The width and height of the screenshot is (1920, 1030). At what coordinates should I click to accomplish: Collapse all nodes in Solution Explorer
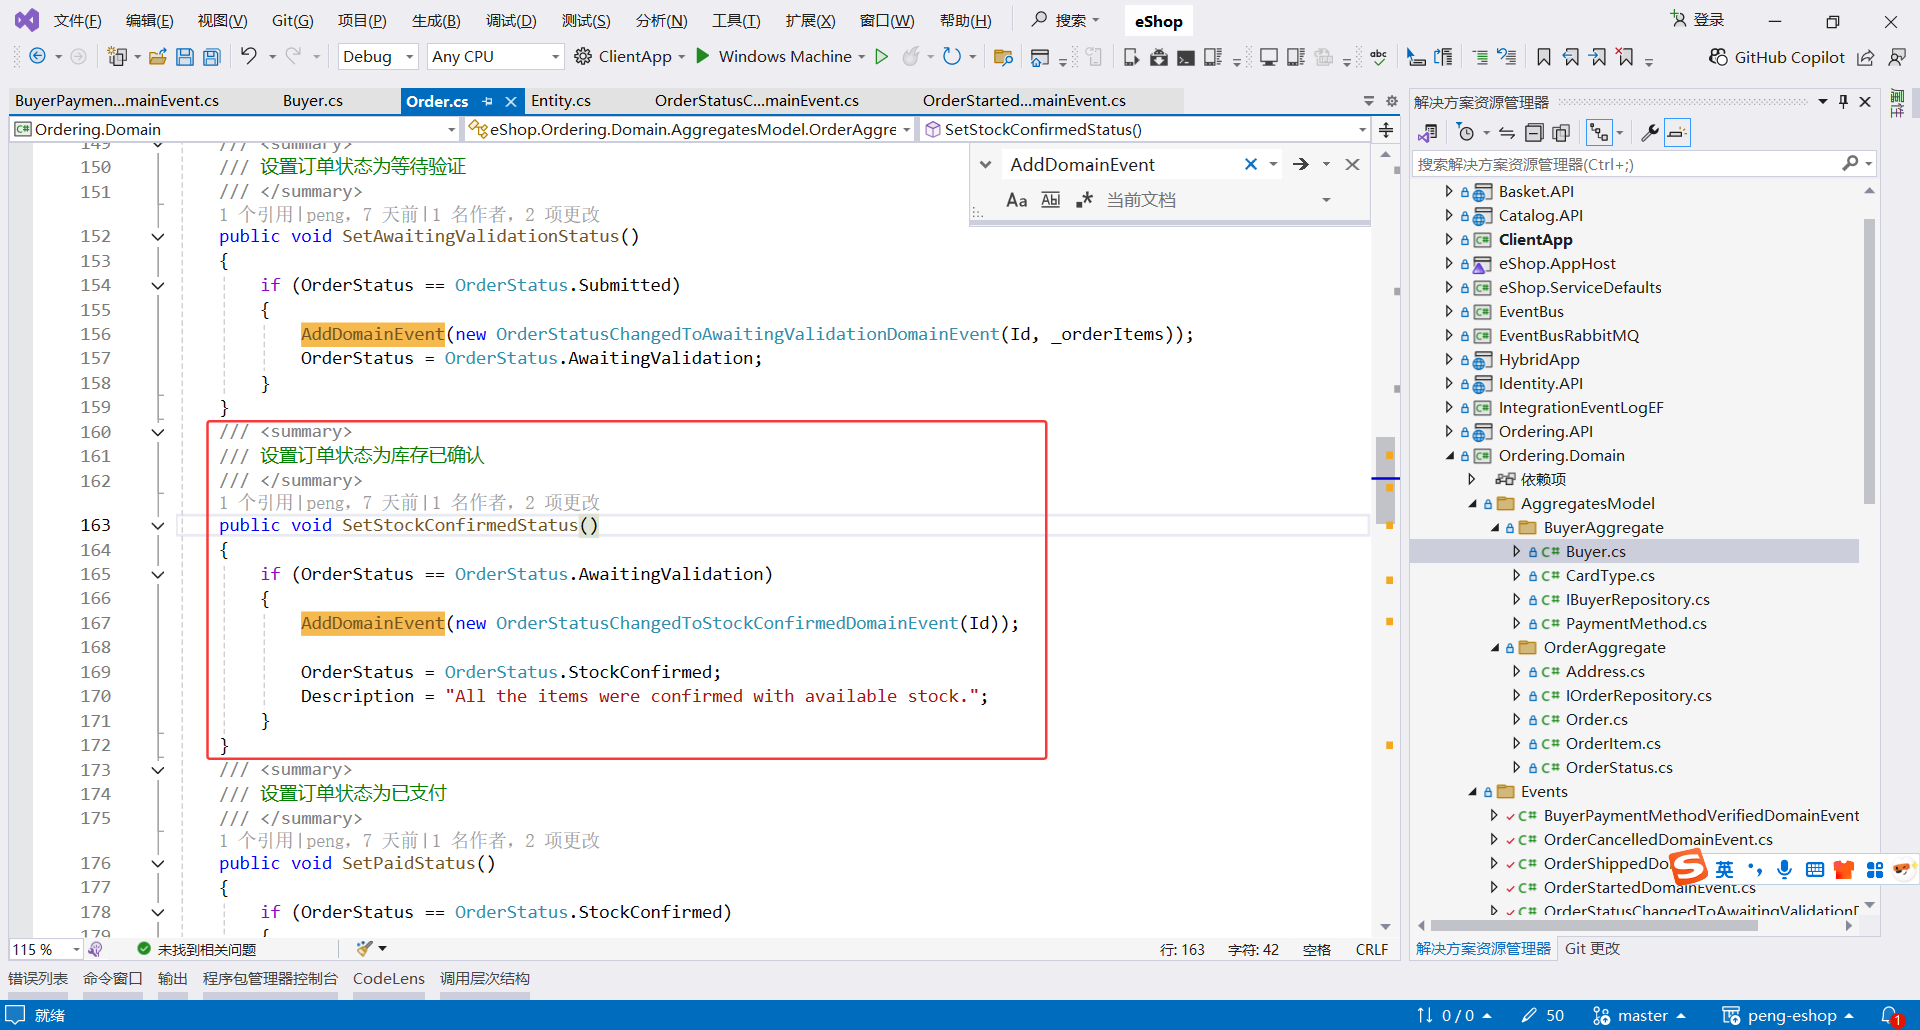click(1534, 133)
